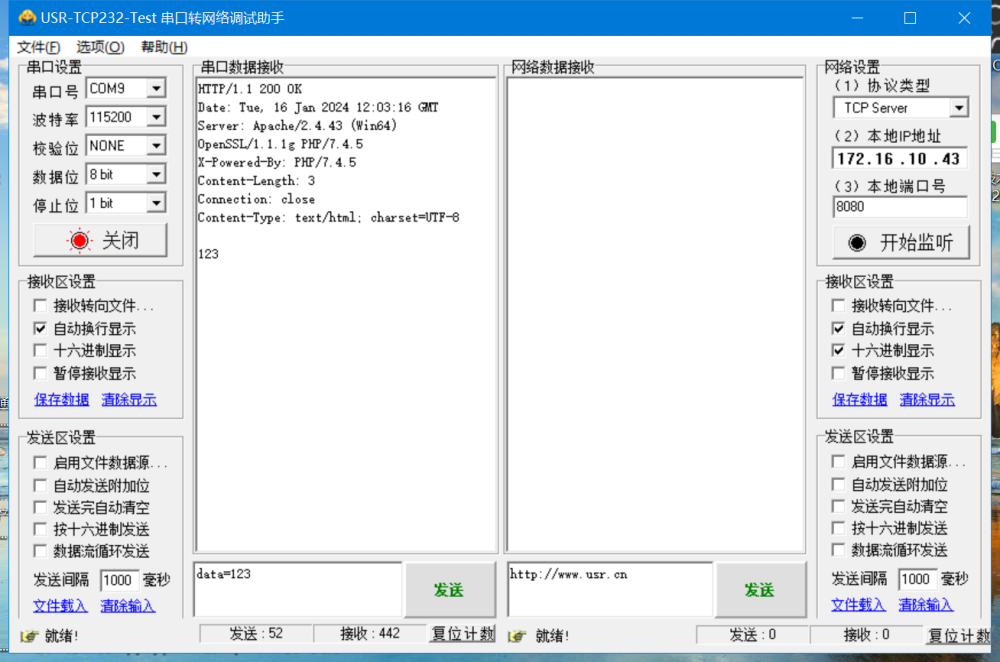Enable serial 数据流循环发送 checkbox
The width and height of the screenshot is (1000, 662).
40,551
